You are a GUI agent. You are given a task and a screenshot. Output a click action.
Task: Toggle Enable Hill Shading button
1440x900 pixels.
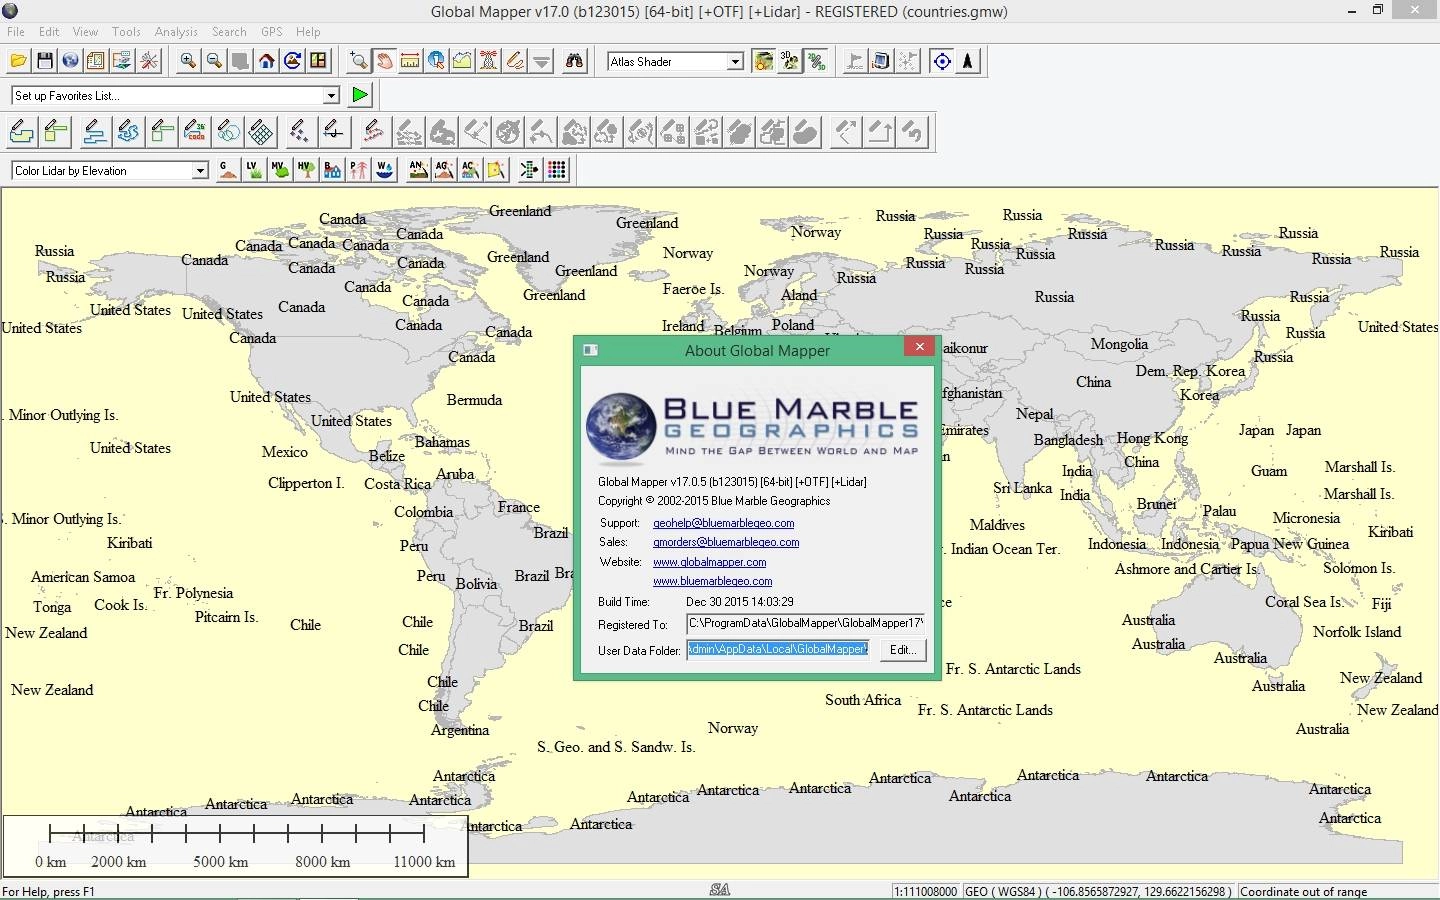pyautogui.click(x=763, y=61)
